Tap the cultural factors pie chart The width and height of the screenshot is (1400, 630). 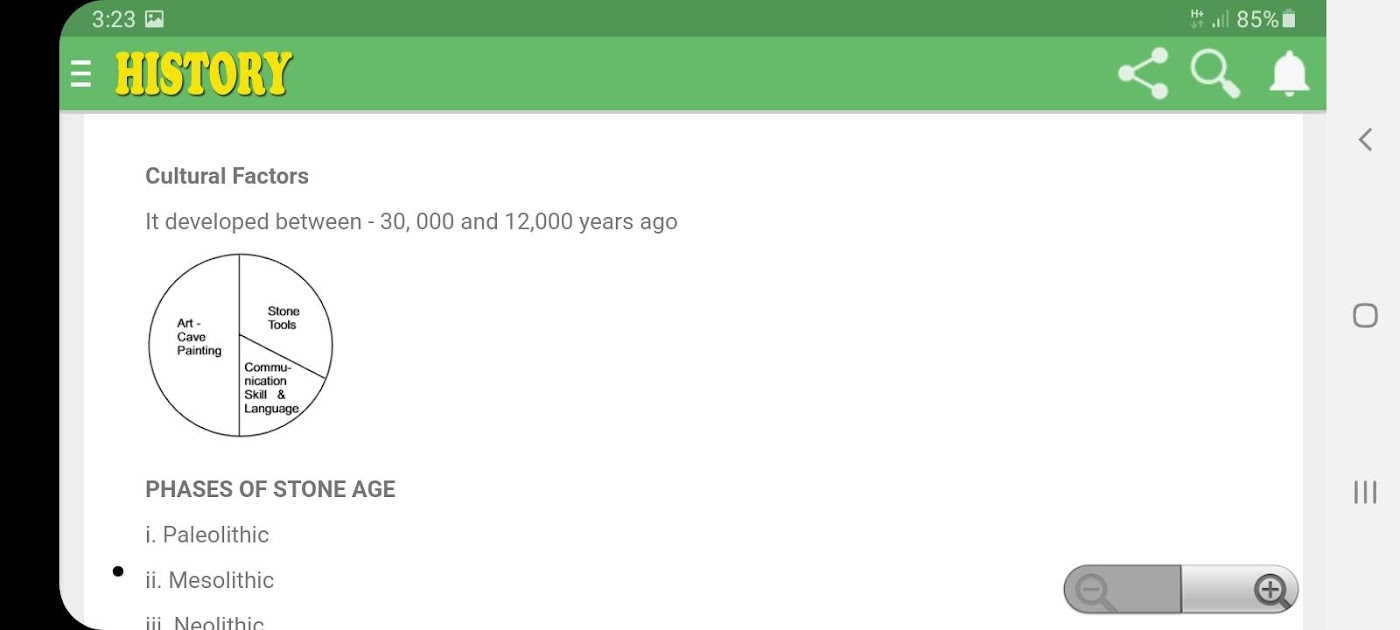click(x=240, y=345)
